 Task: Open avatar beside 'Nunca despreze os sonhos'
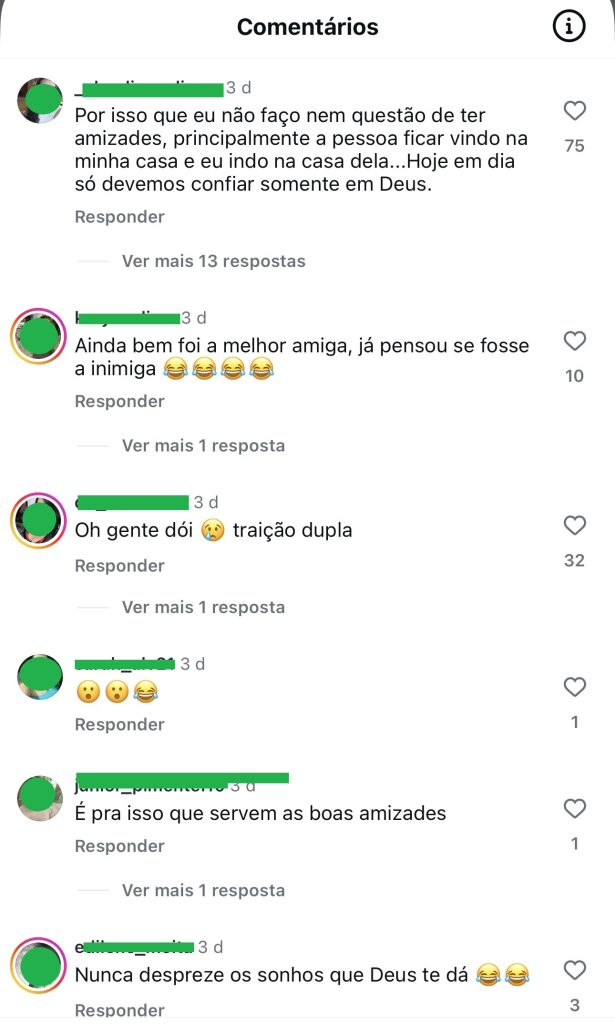click(39, 965)
